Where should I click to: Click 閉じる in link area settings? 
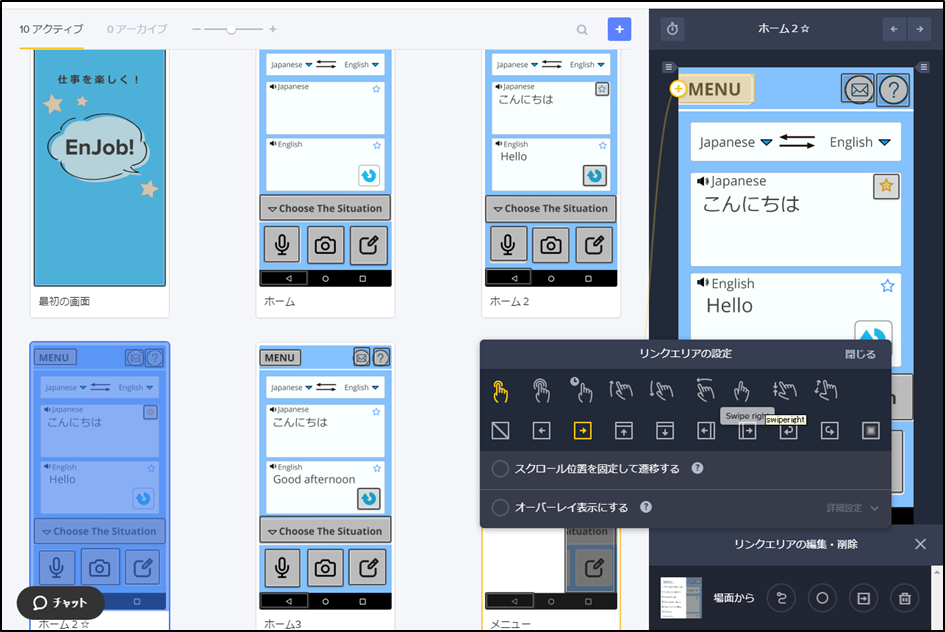pos(860,354)
